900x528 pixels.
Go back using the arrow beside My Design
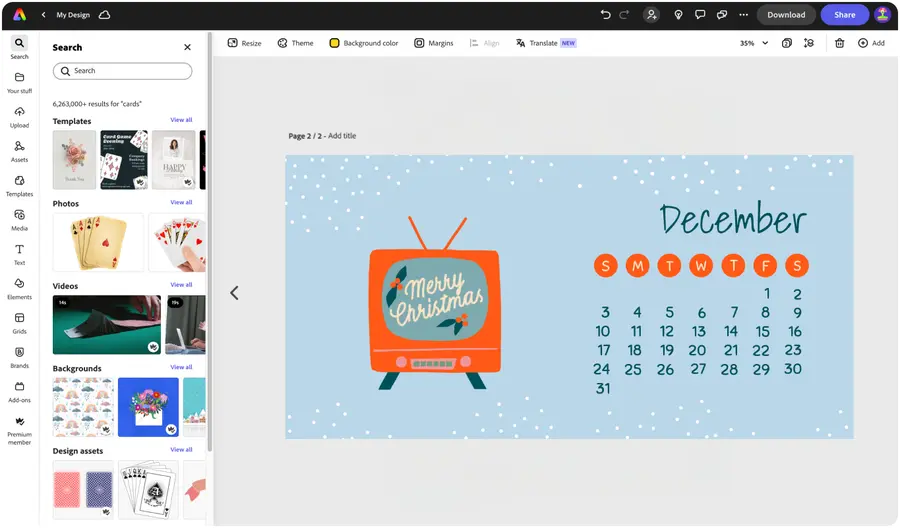click(x=44, y=15)
